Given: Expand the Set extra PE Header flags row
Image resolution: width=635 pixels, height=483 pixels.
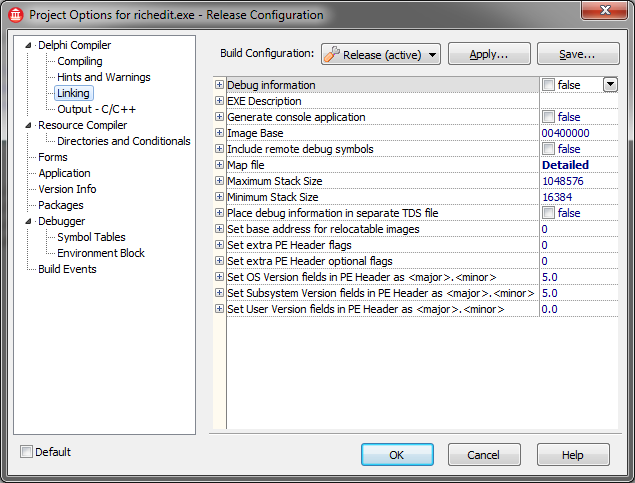Looking at the screenshot, I should tap(219, 245).
